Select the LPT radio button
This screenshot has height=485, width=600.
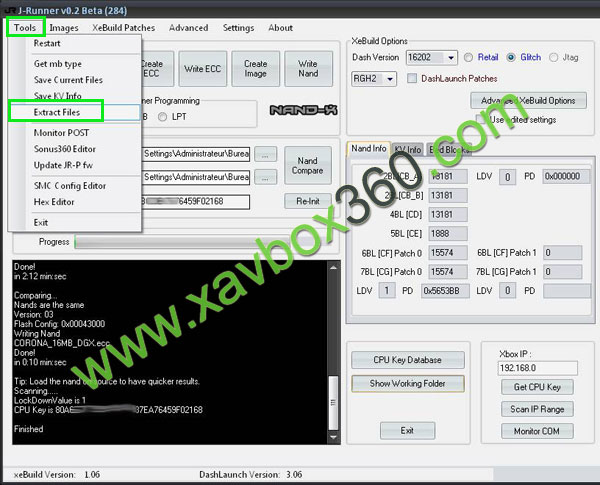[x=163, y=117]
